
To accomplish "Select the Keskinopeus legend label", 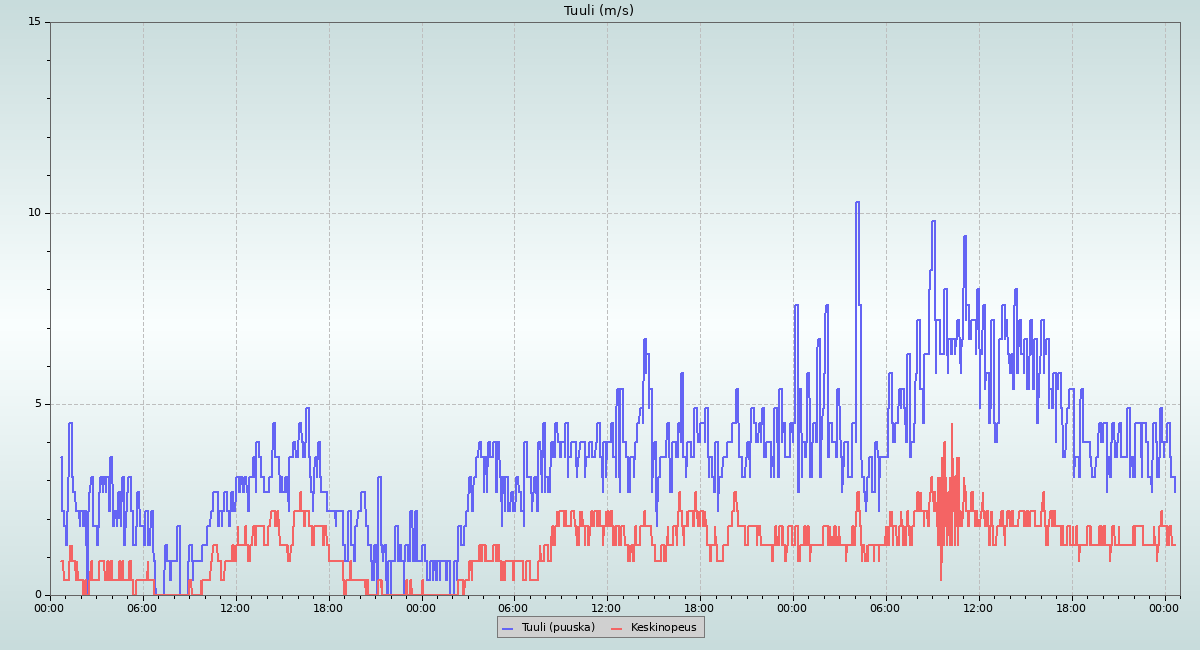I will tap(663, 628).
